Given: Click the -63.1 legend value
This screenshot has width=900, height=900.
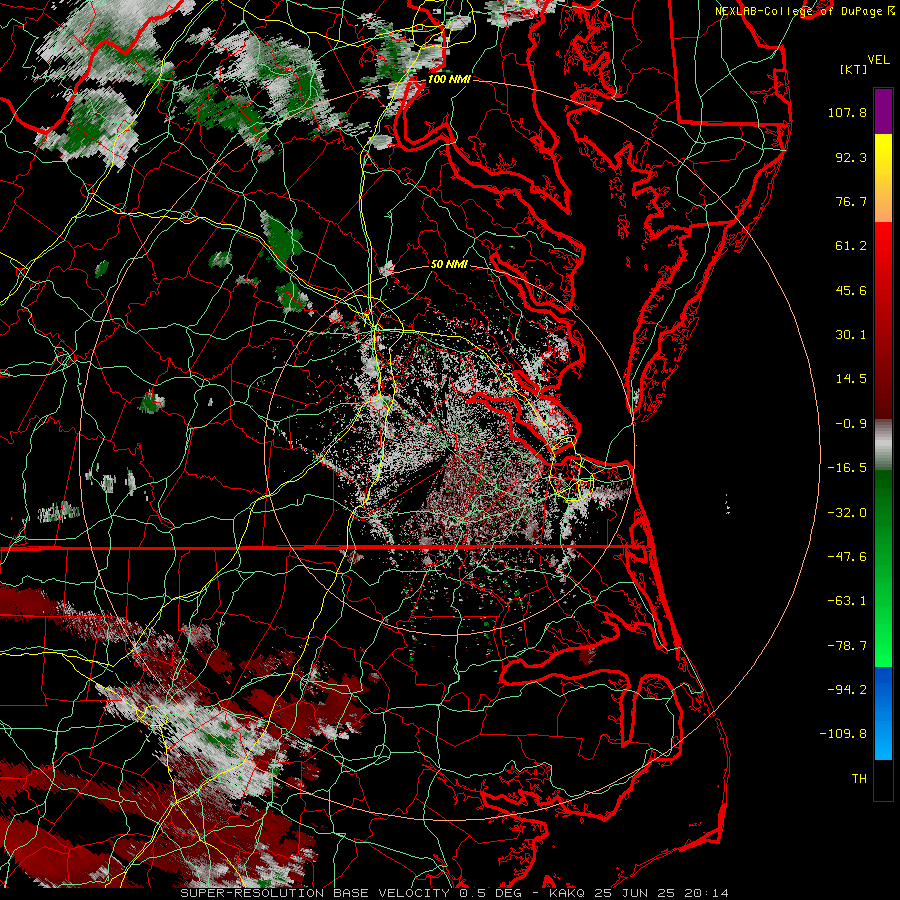Looking at the screenshot, I should point(847,601).
